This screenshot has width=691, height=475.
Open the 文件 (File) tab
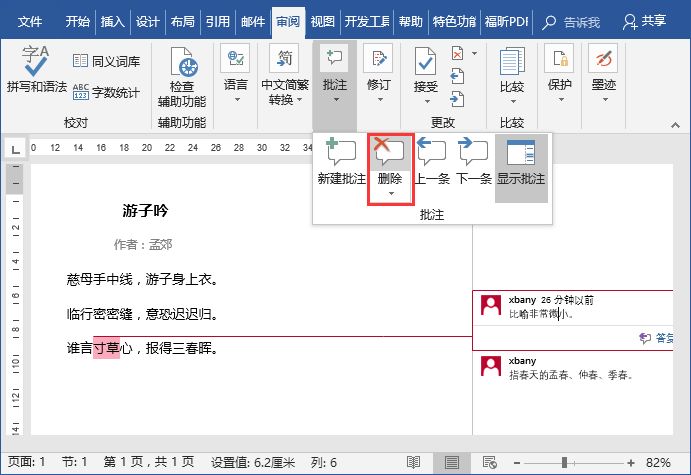30,22
